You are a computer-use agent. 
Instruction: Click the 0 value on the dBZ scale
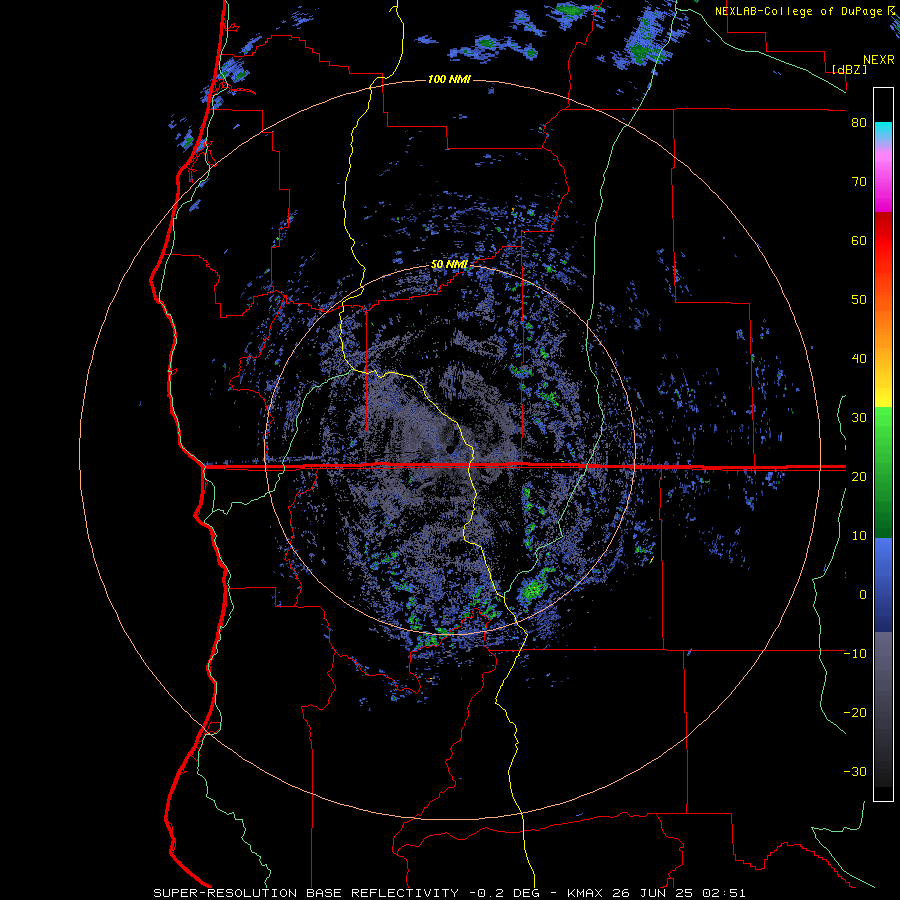pos(863,595)
